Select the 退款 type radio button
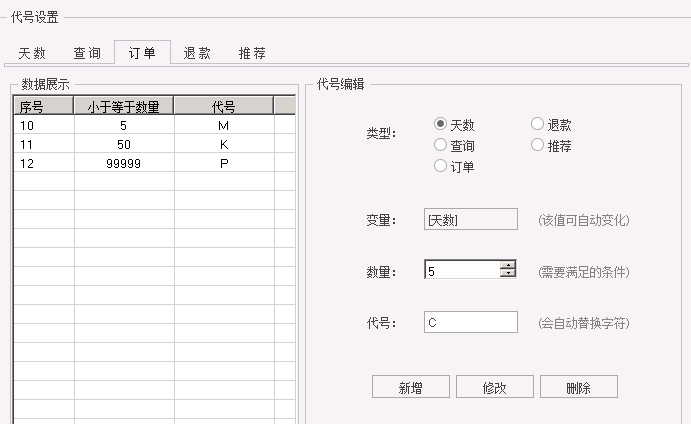Screen dimensions: 691x424 pos(537,124)
